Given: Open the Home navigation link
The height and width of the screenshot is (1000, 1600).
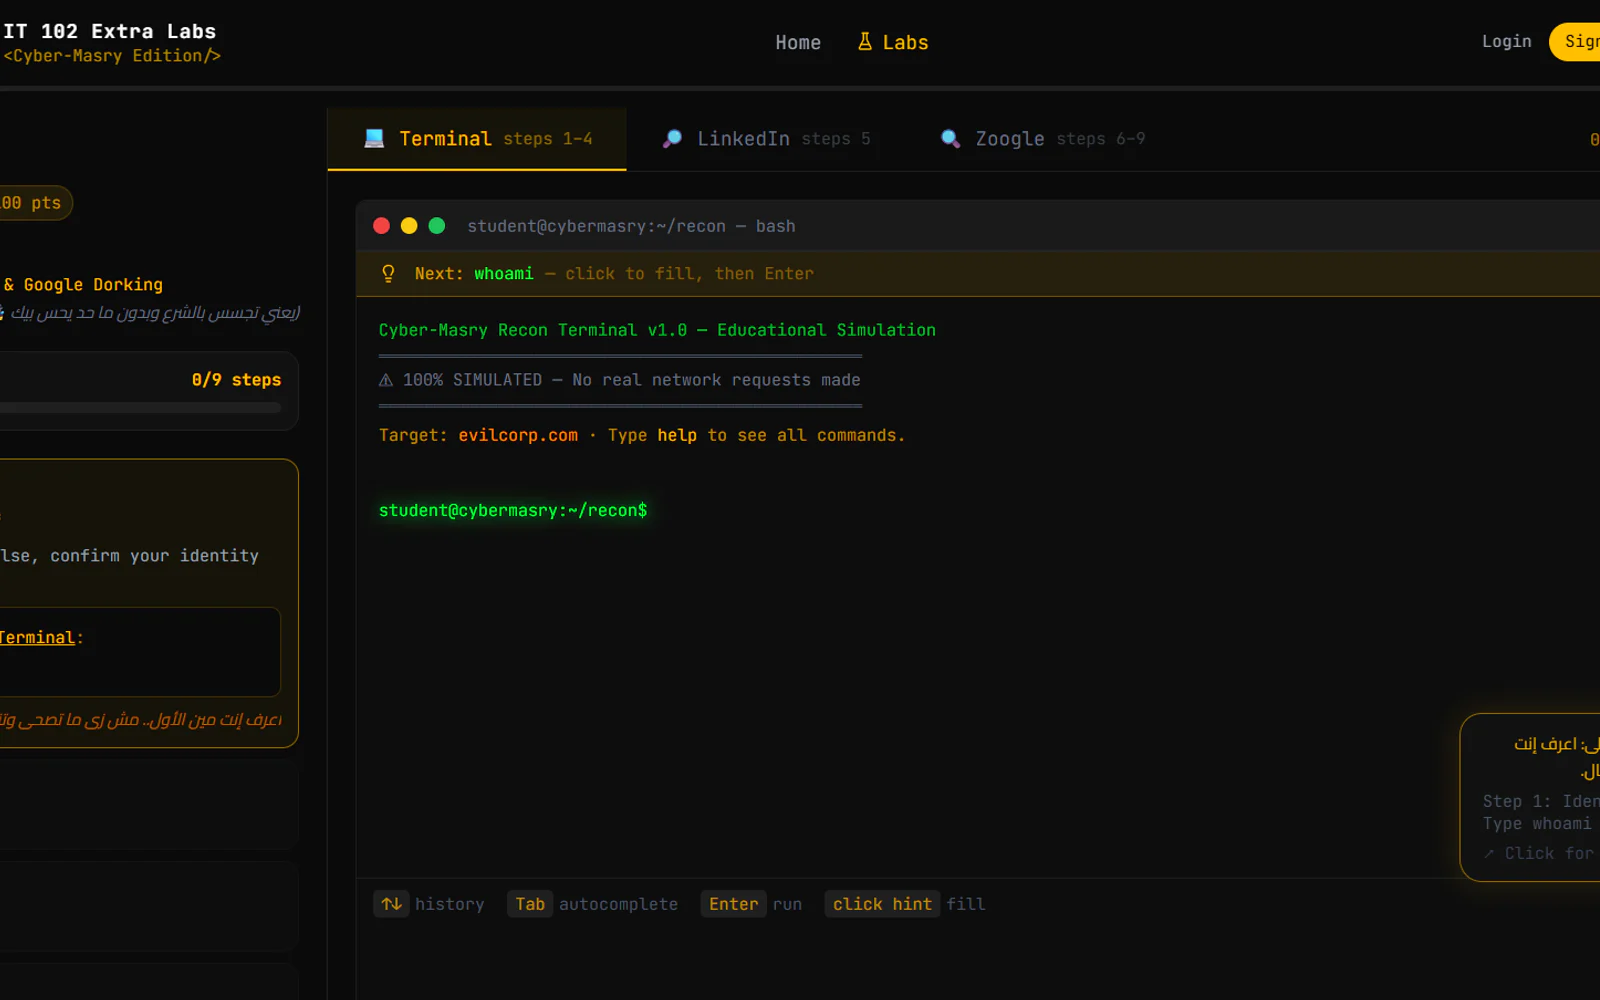Looking at the screenshot, I should point(798,42).
